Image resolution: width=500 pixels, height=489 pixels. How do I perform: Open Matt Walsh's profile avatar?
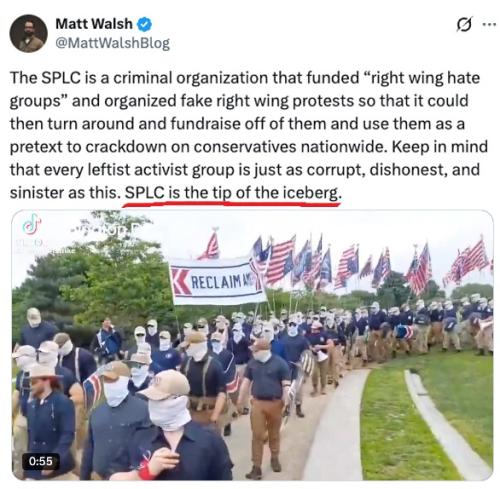click(28, 33)
